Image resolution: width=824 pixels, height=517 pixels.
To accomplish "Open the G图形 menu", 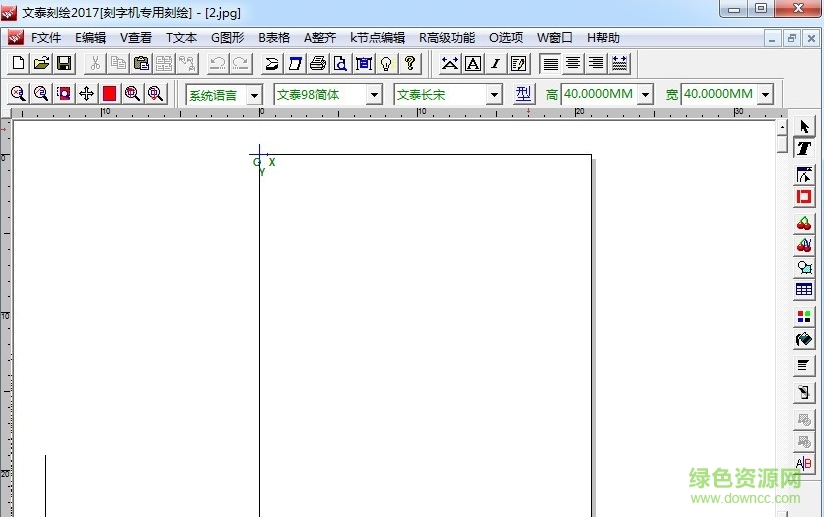I will pyautogui.click(x=227, y=38).
